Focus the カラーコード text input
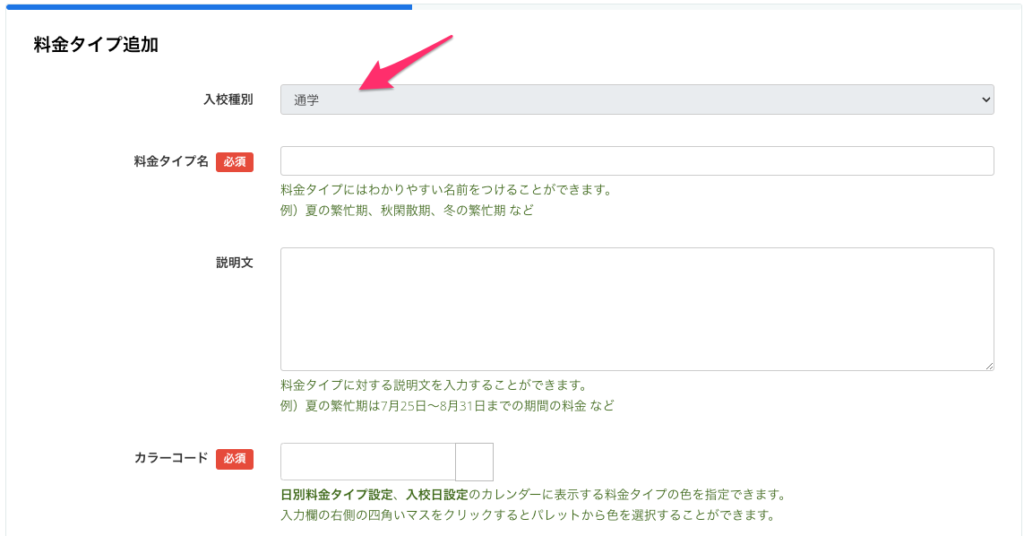Viewport: 1024px width, 536px height. tap(367, 462)
